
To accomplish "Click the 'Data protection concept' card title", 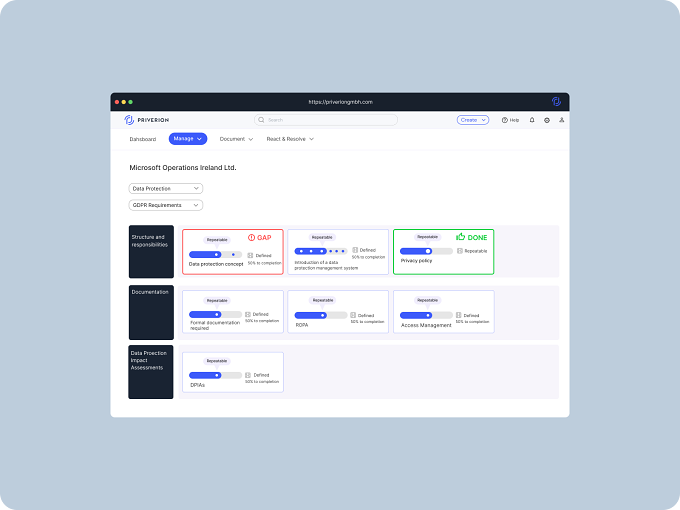I will [216, 264].
